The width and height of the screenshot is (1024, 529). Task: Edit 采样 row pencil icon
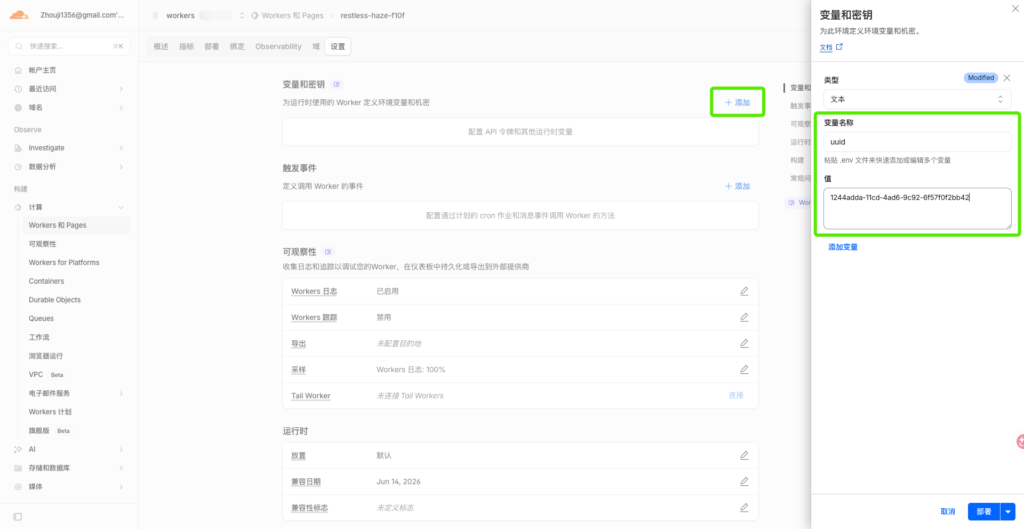(x=744, y=370)
